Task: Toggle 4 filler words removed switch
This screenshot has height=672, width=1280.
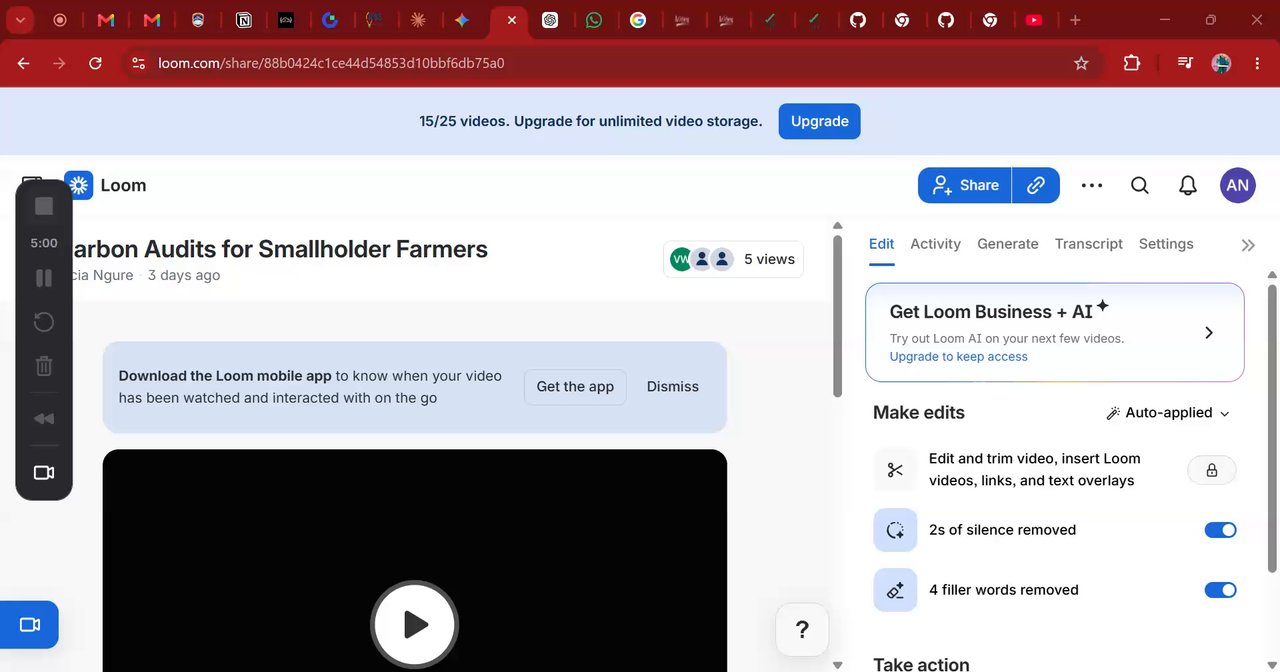Action: pyautogui.click(x=1220, y=590)
